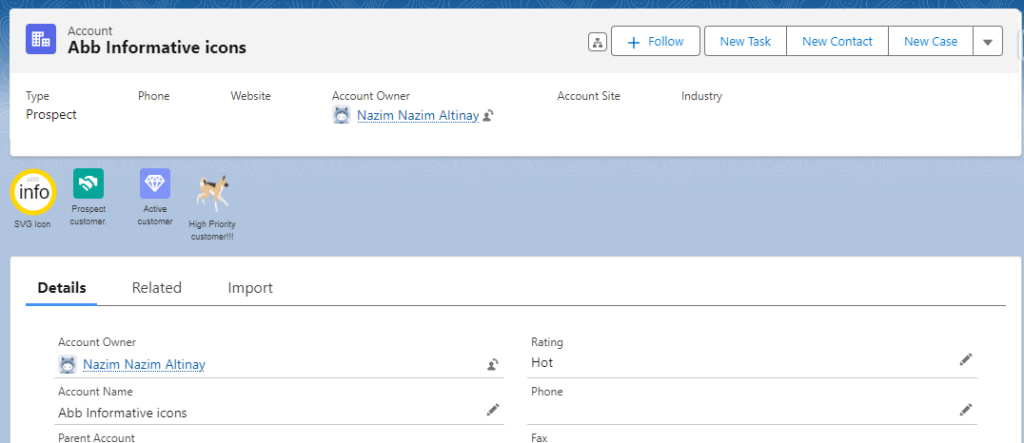1024x443 pixels.
Task: Expand the more actions dropdown arrow
Action: (x=987, y=42)
